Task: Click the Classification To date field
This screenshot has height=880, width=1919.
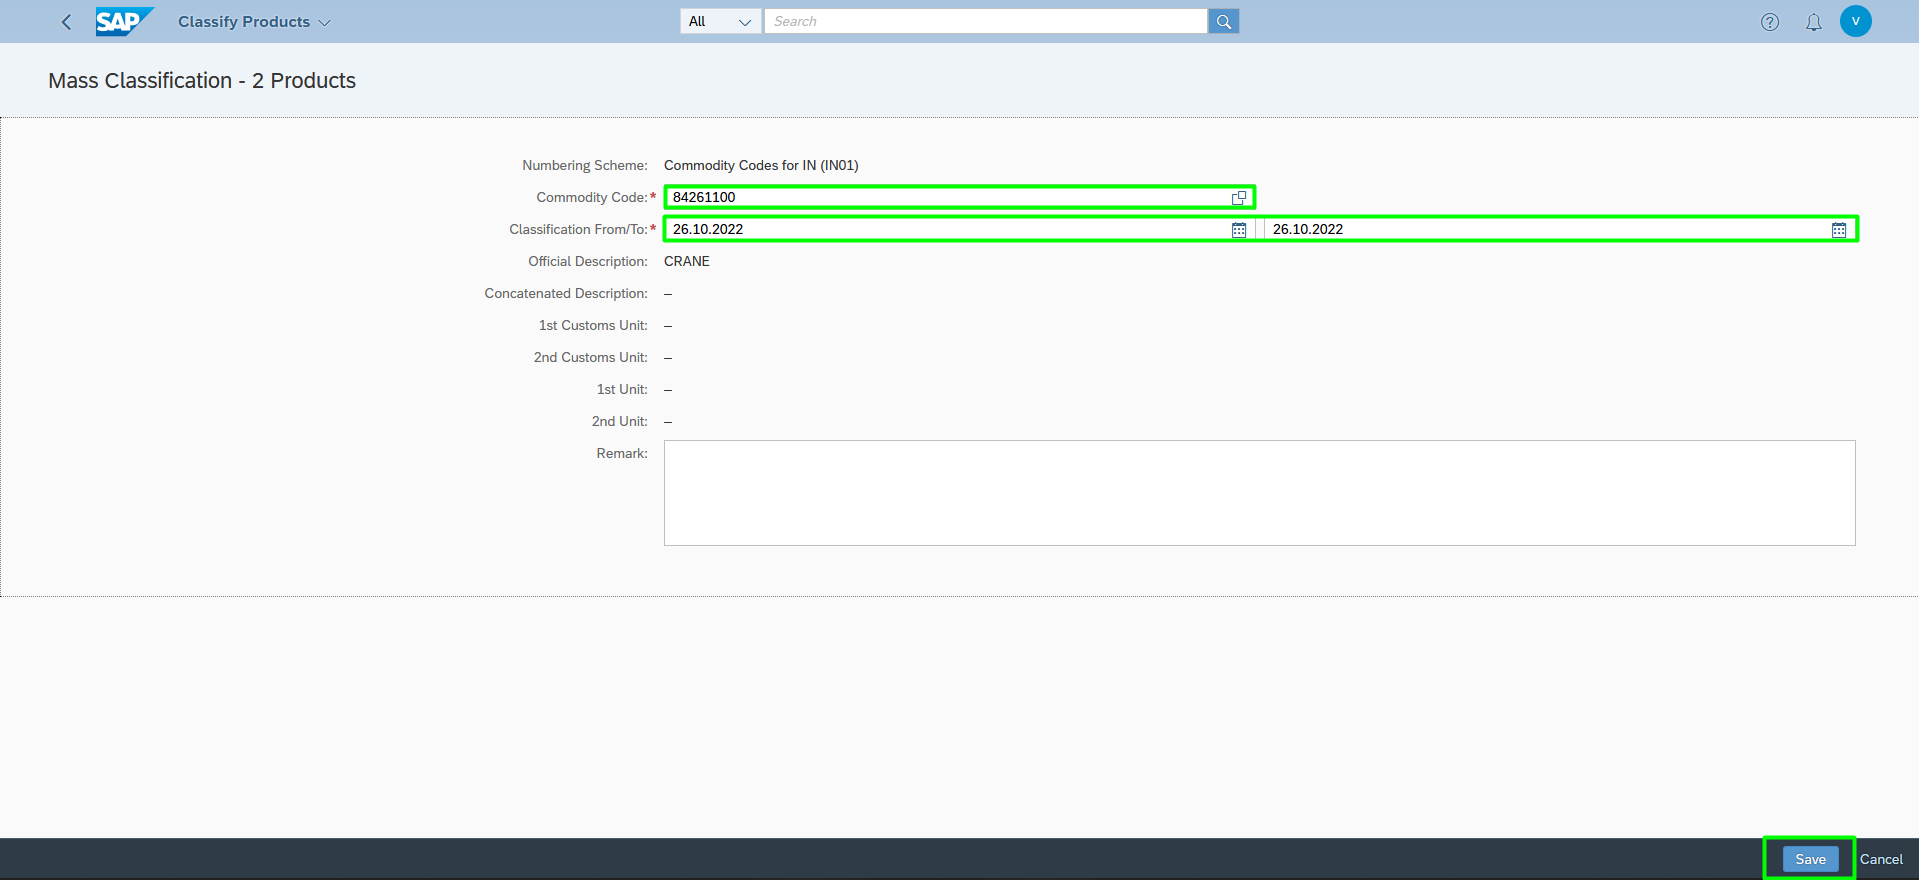Action: point(1548,230)
